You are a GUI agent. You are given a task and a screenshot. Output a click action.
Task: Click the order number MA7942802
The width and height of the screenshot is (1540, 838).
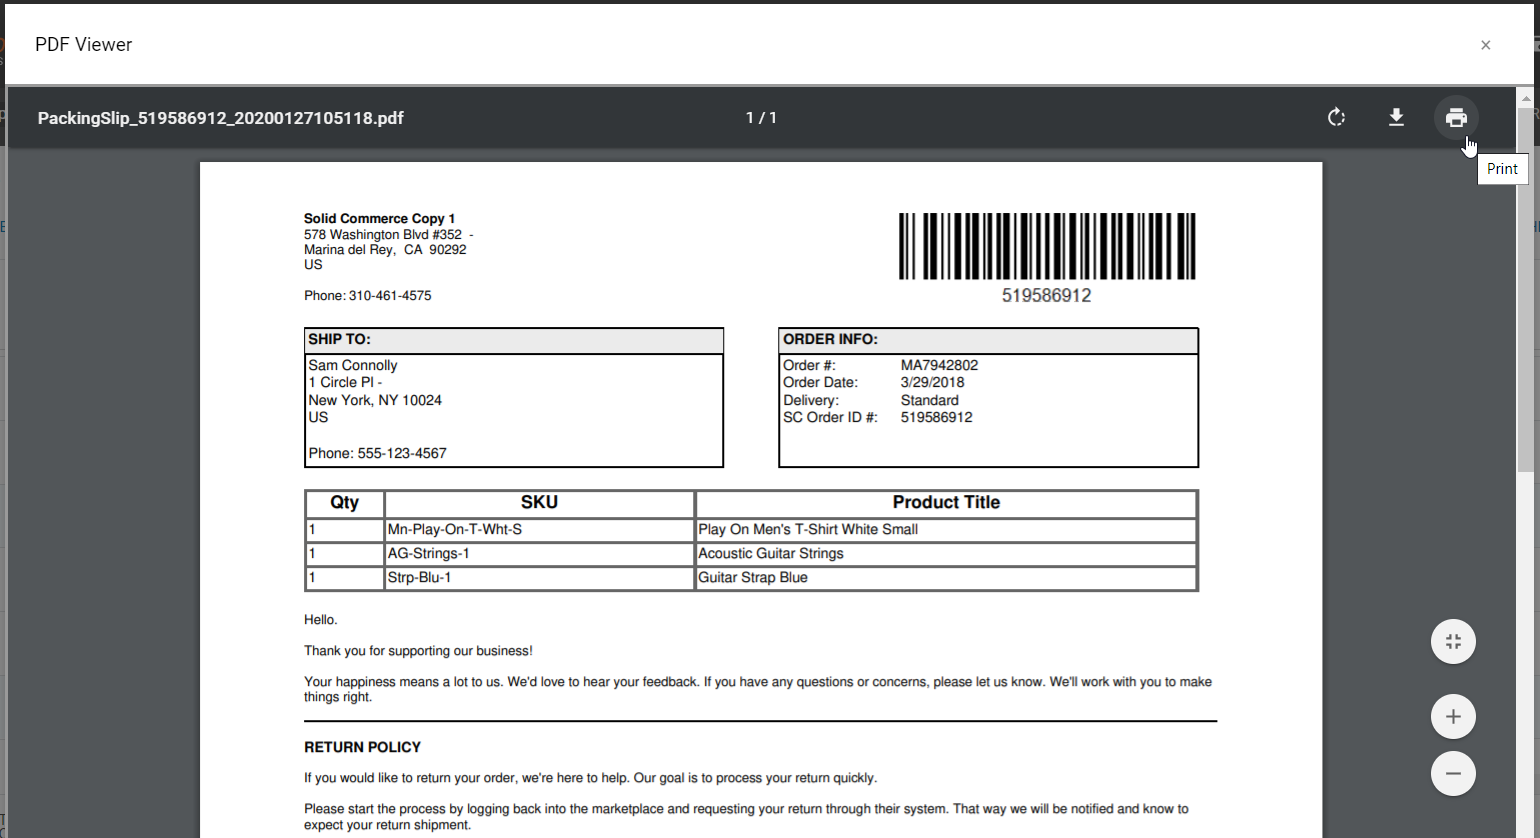pos(939,365)
